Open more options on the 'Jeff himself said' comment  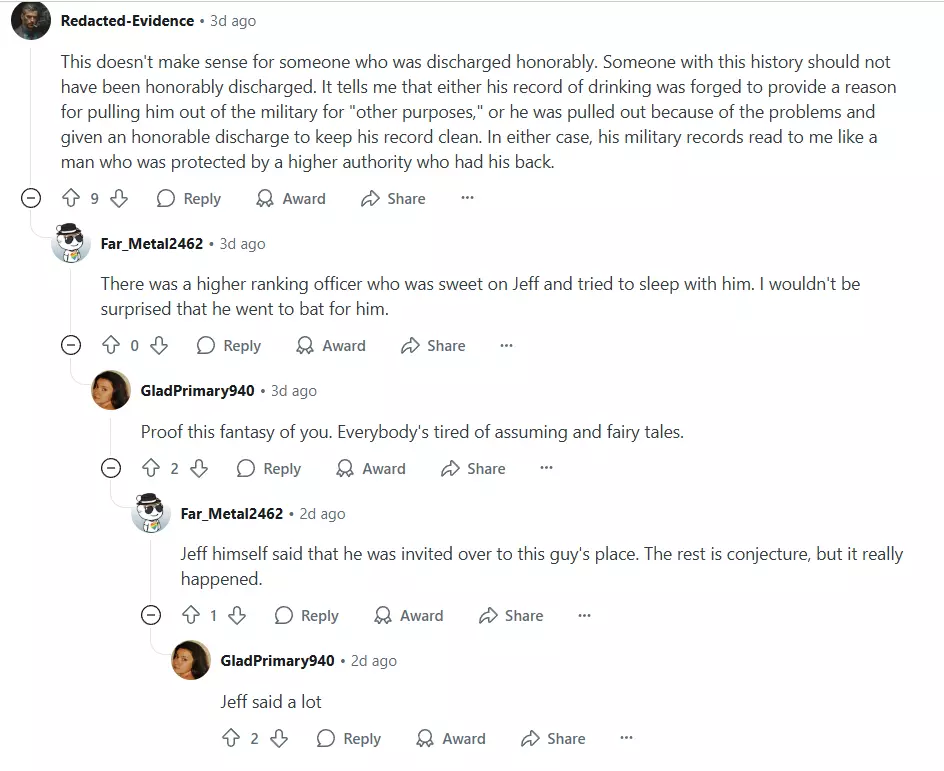(x=584, y=615)
